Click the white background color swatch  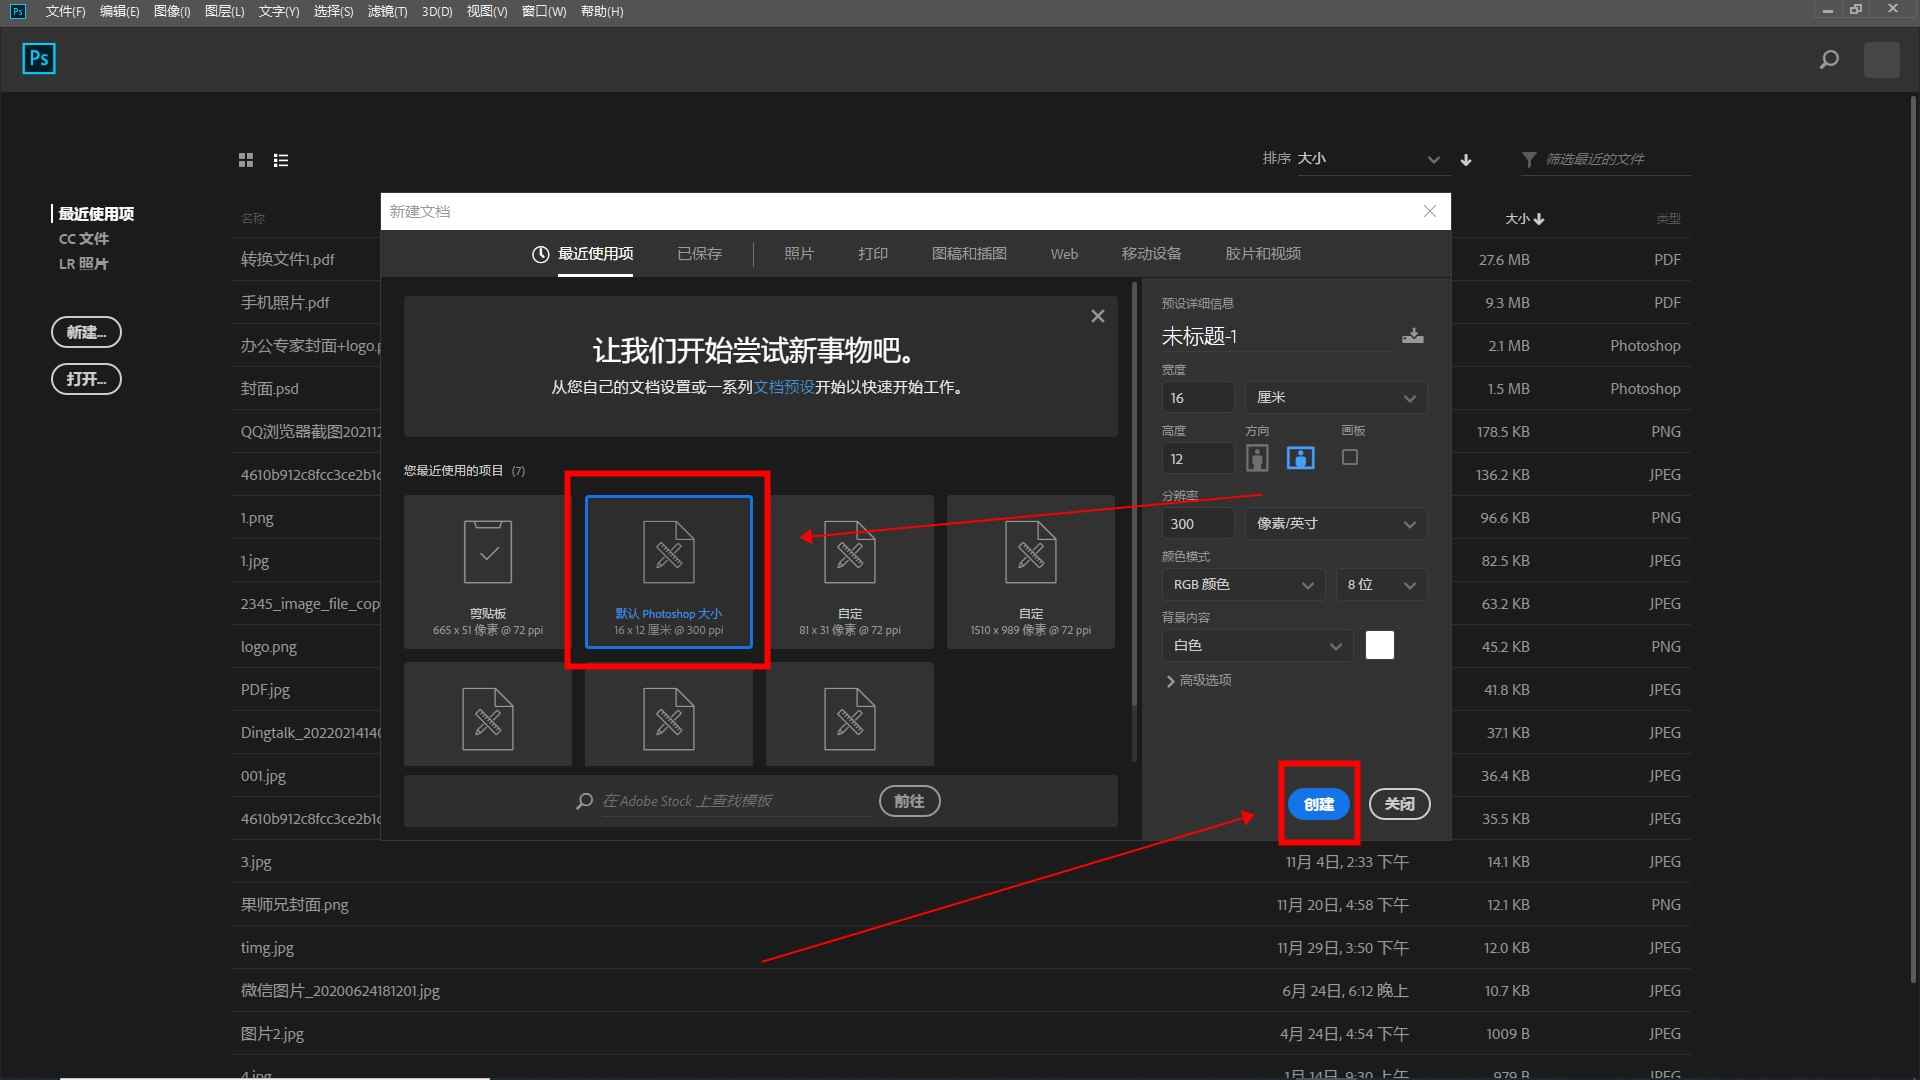coord(1379,645)
